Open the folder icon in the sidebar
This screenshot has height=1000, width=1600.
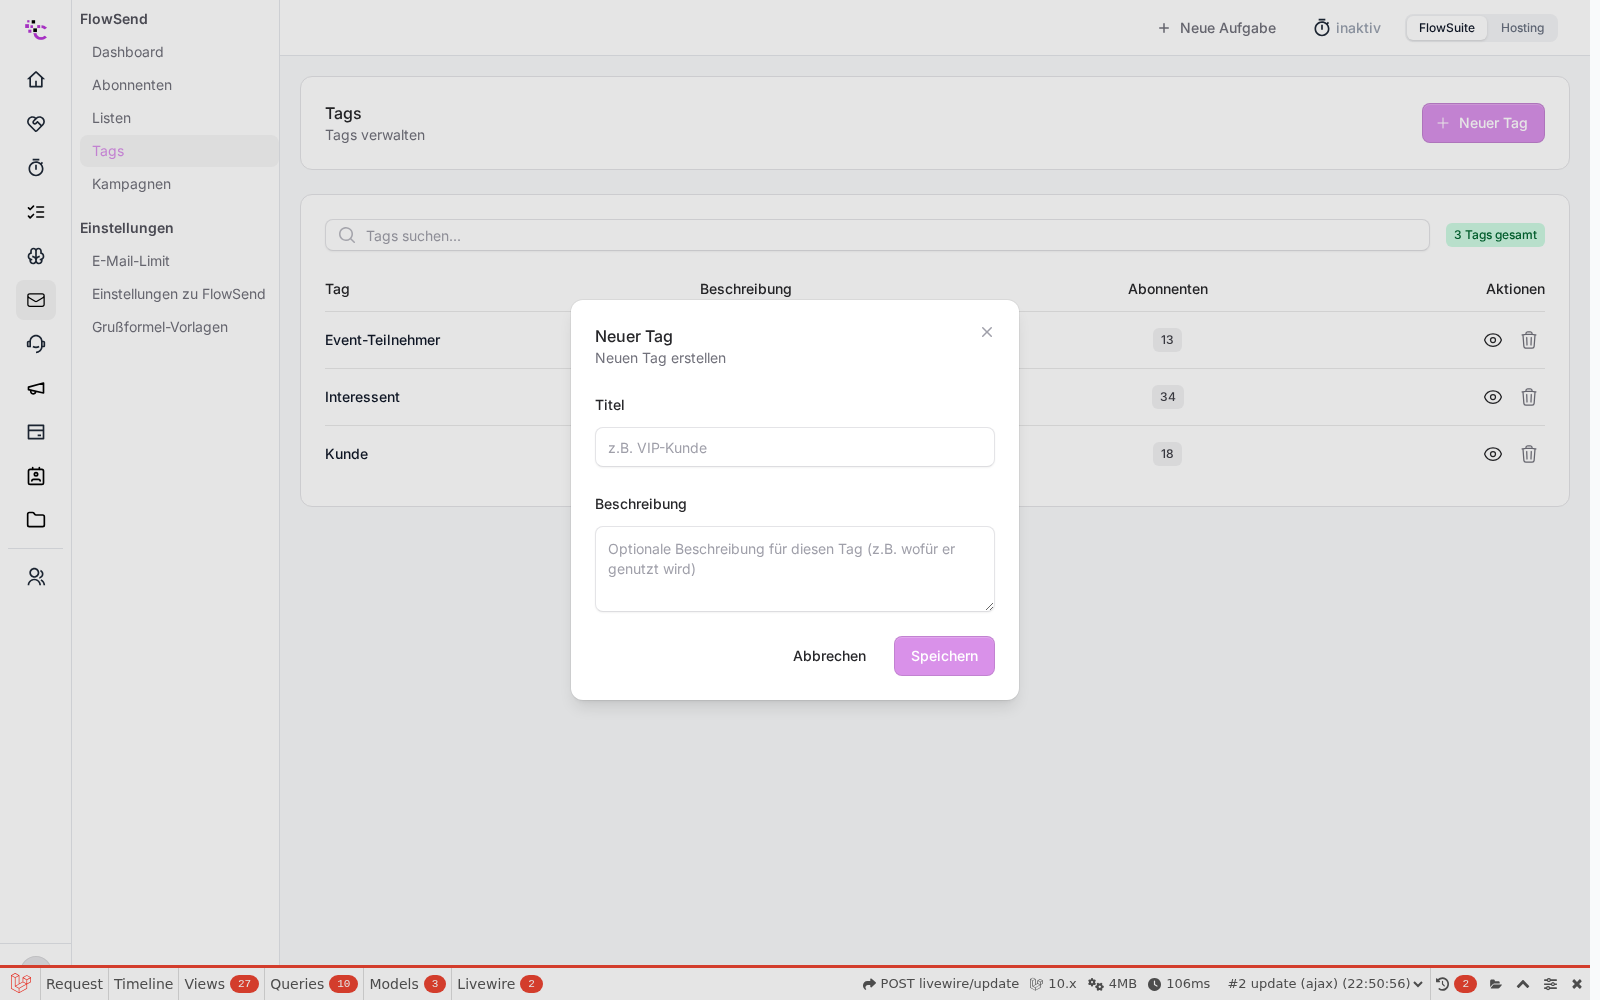click(36, 520)
